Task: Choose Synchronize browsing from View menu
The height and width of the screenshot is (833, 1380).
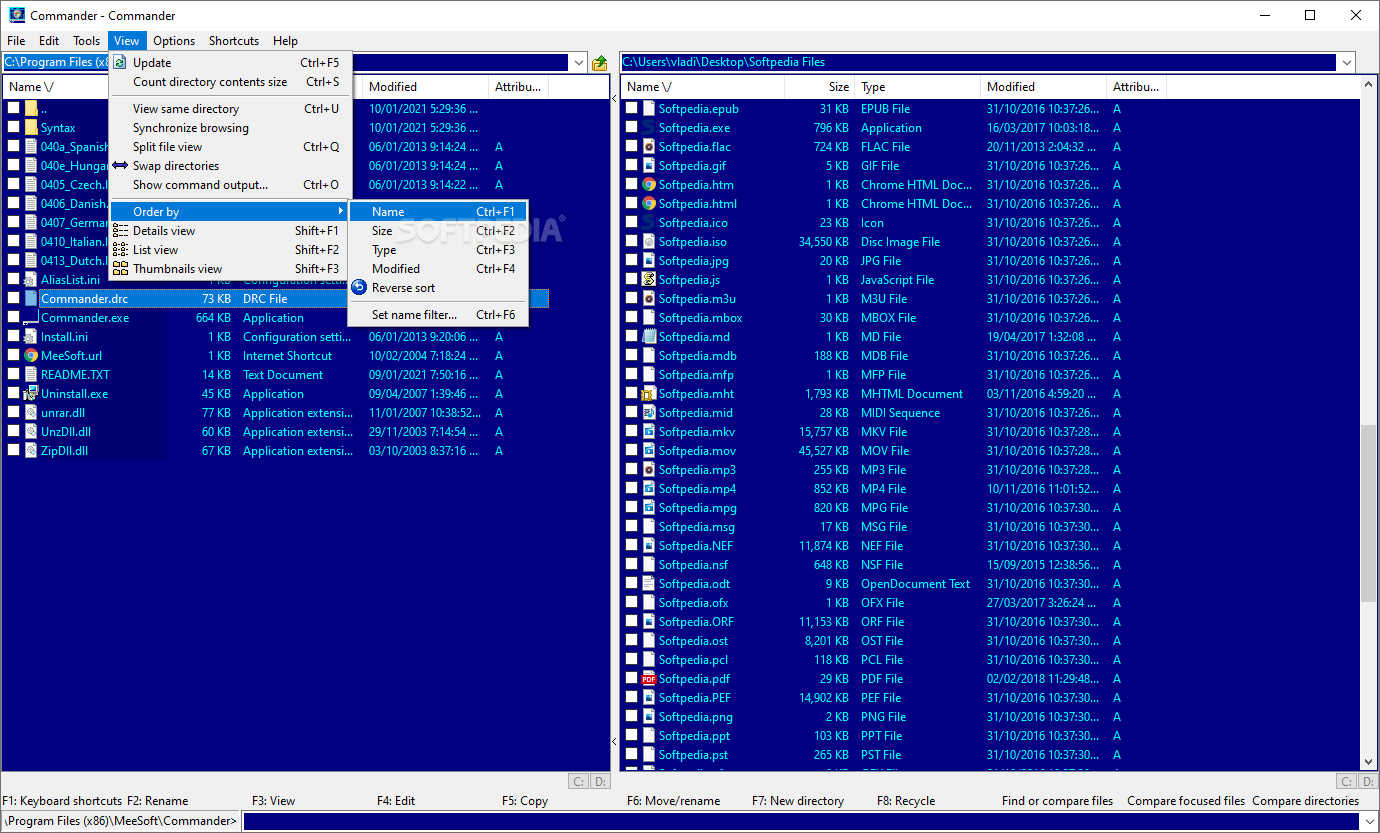Action: (x=191, y=128)
